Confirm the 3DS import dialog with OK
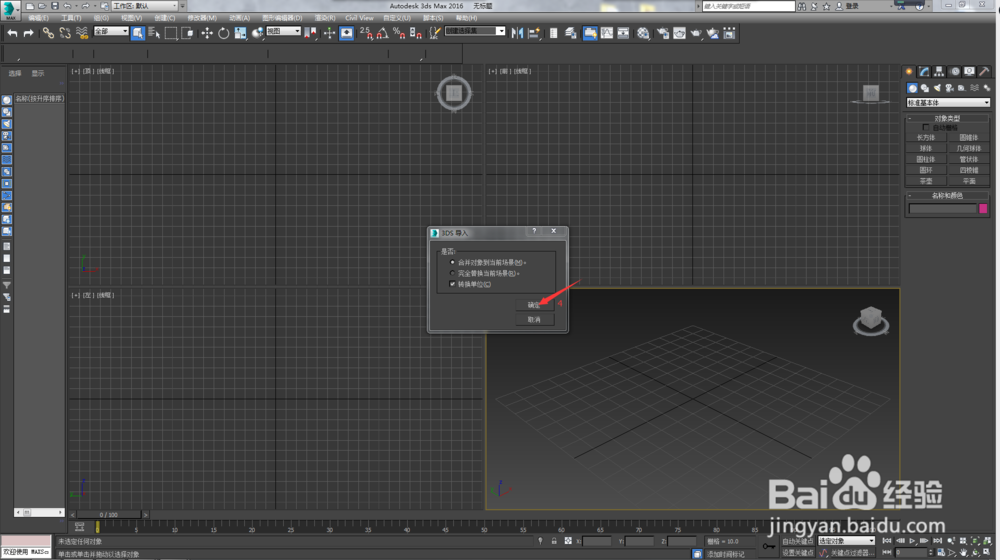 click(534, 305)
